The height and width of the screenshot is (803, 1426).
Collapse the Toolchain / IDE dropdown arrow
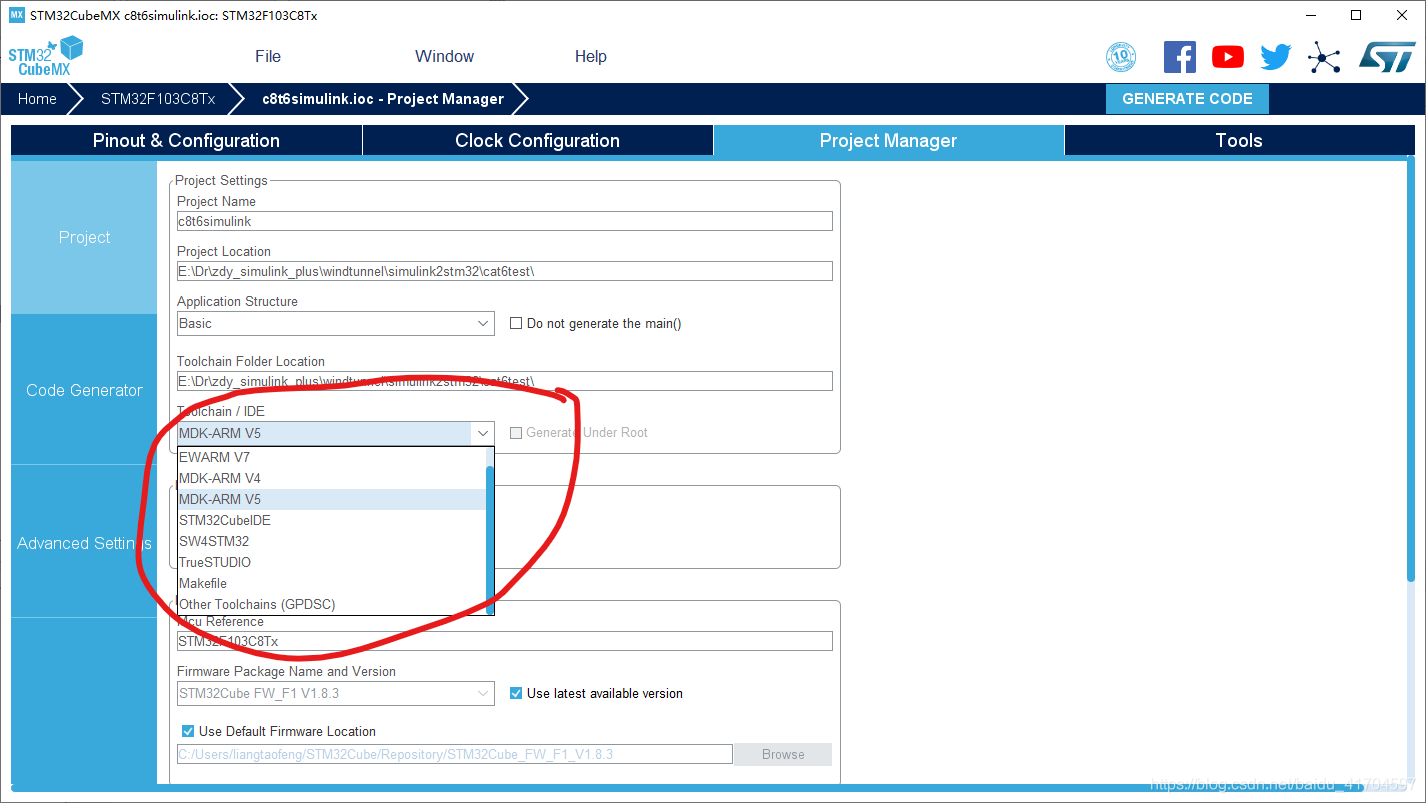pos(483,433)
